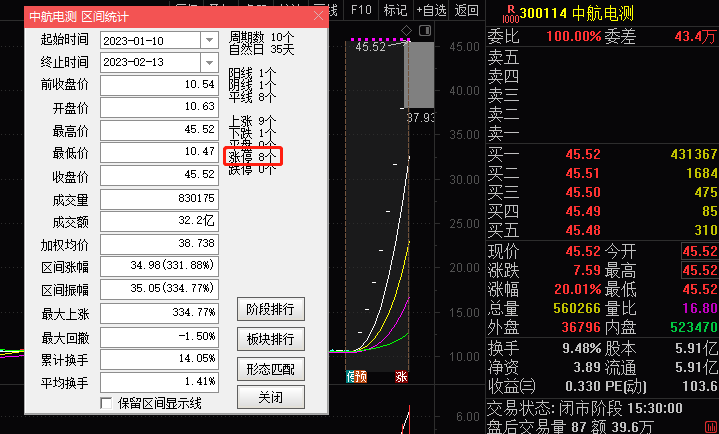
Task: Close the 区间统计 dialog with the X
Action: (x=318, y=16)
